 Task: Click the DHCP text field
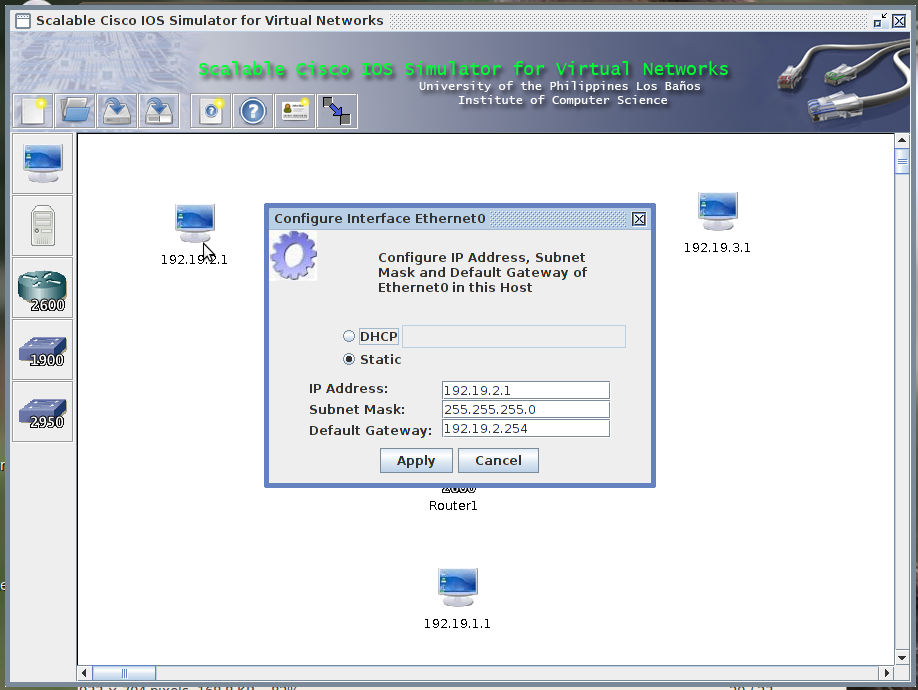[514, 336]
